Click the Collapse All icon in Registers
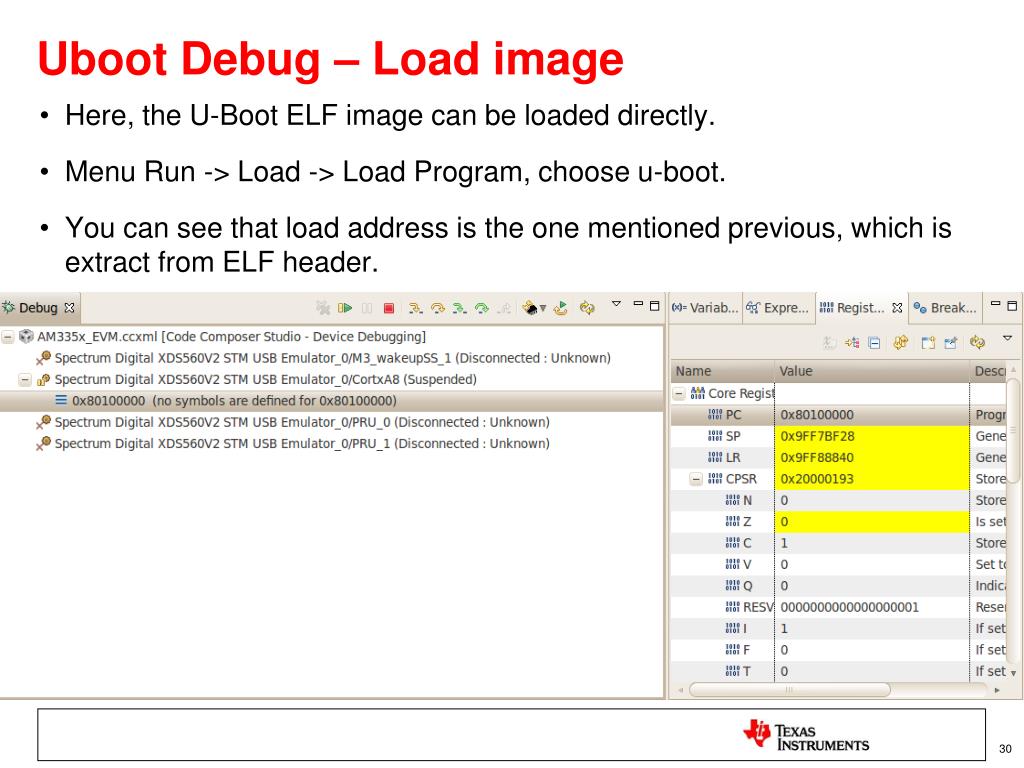Image resolution: width=1024 pixels, height=768 pixels. point(874,342)
